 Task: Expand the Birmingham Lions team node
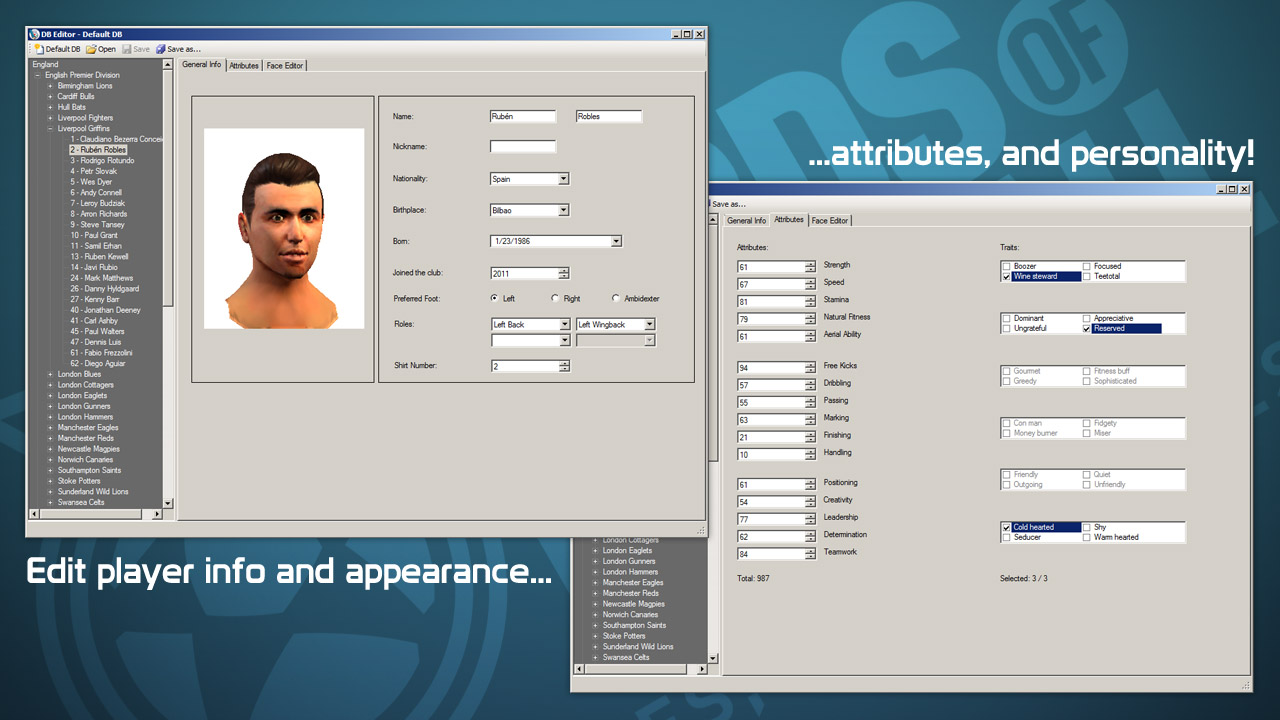coord(50,86)
